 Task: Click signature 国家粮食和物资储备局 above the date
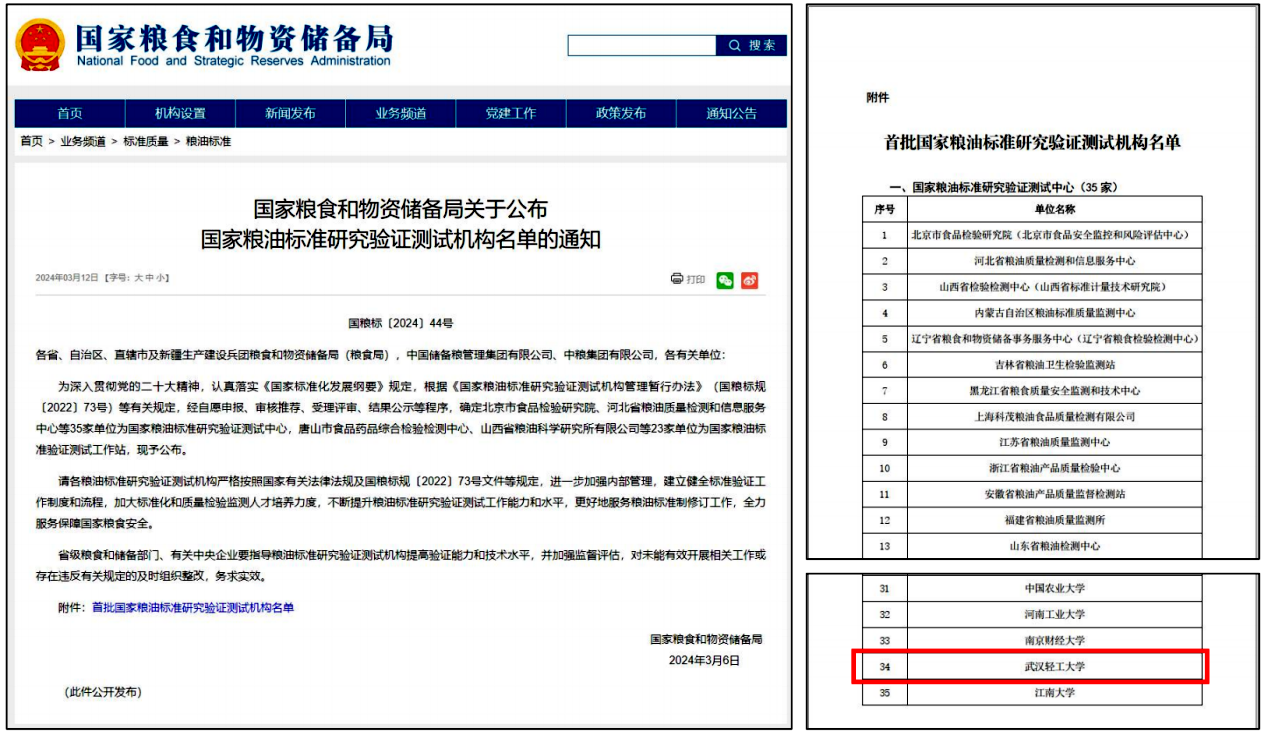[706, 639]
